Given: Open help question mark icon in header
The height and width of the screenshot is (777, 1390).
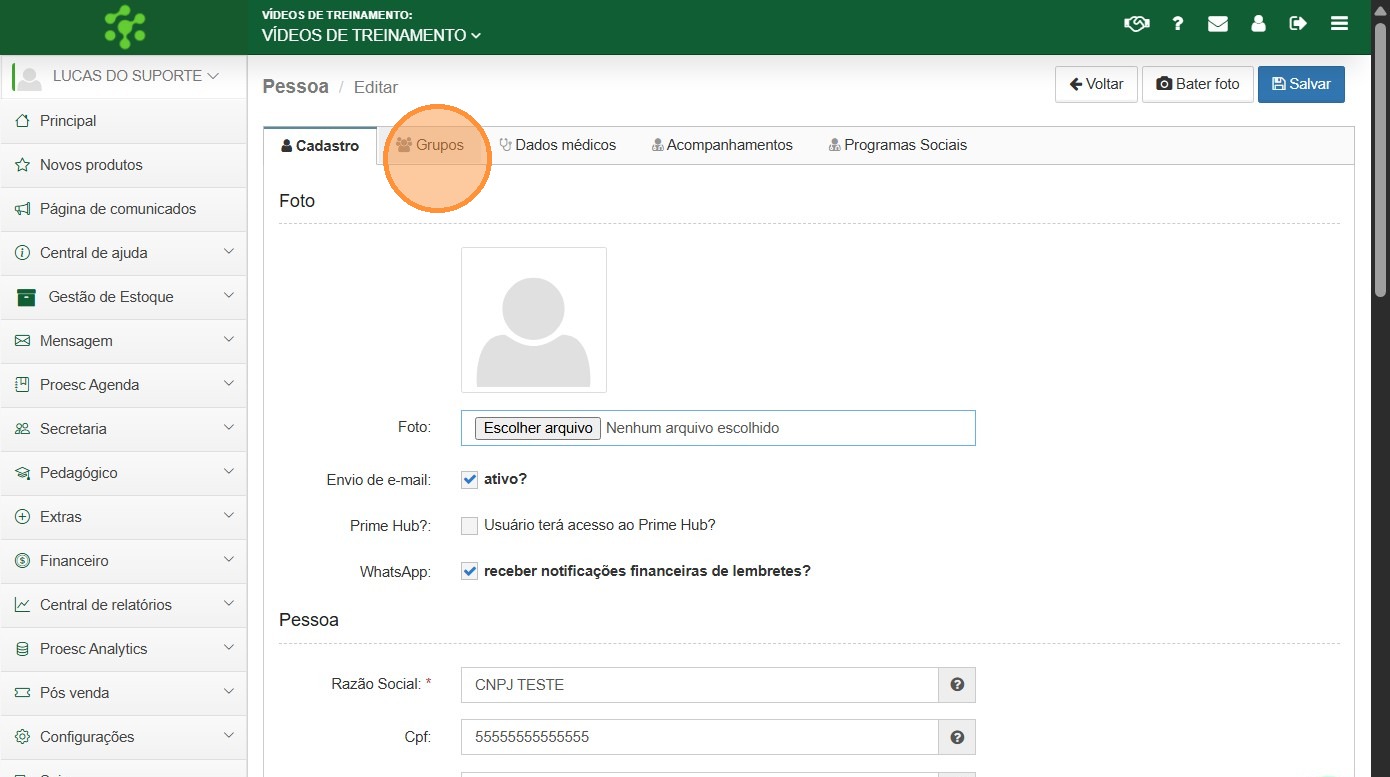Looking at the screenshot, I should 1178,24.
